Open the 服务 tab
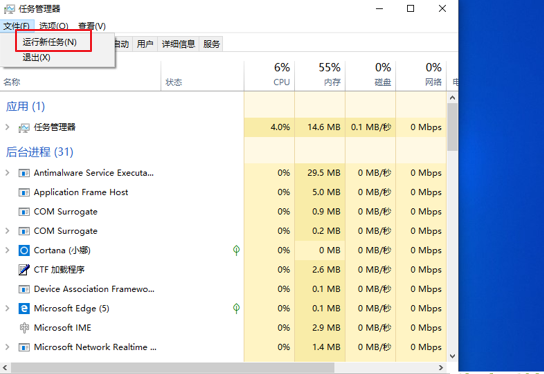This screenshot has width=544, height=374. [x=212, y=44]
